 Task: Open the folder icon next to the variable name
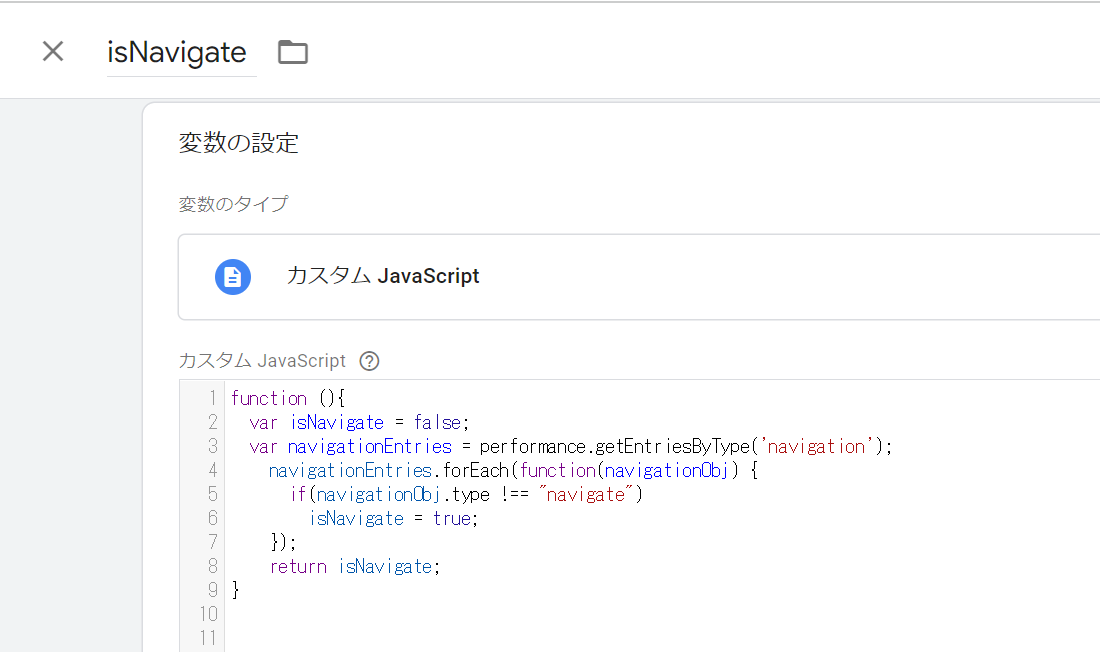292,52
